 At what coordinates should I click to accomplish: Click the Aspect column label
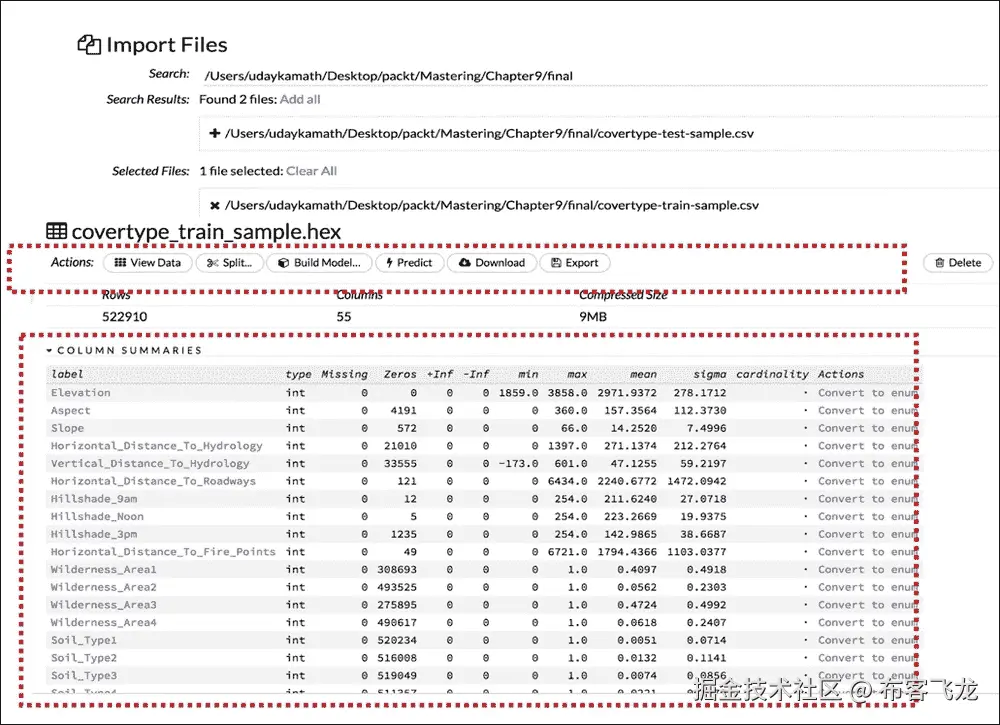(71, 411)
